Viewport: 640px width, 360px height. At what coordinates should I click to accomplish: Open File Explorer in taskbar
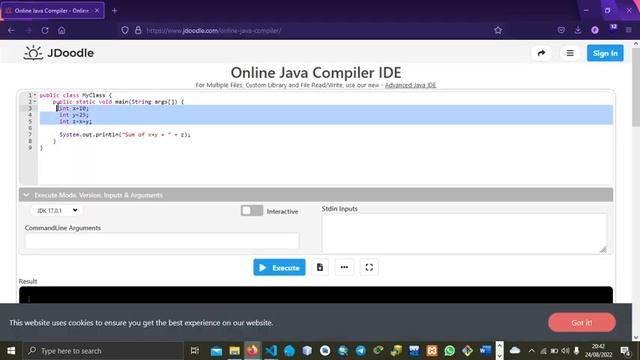[234, 351]
